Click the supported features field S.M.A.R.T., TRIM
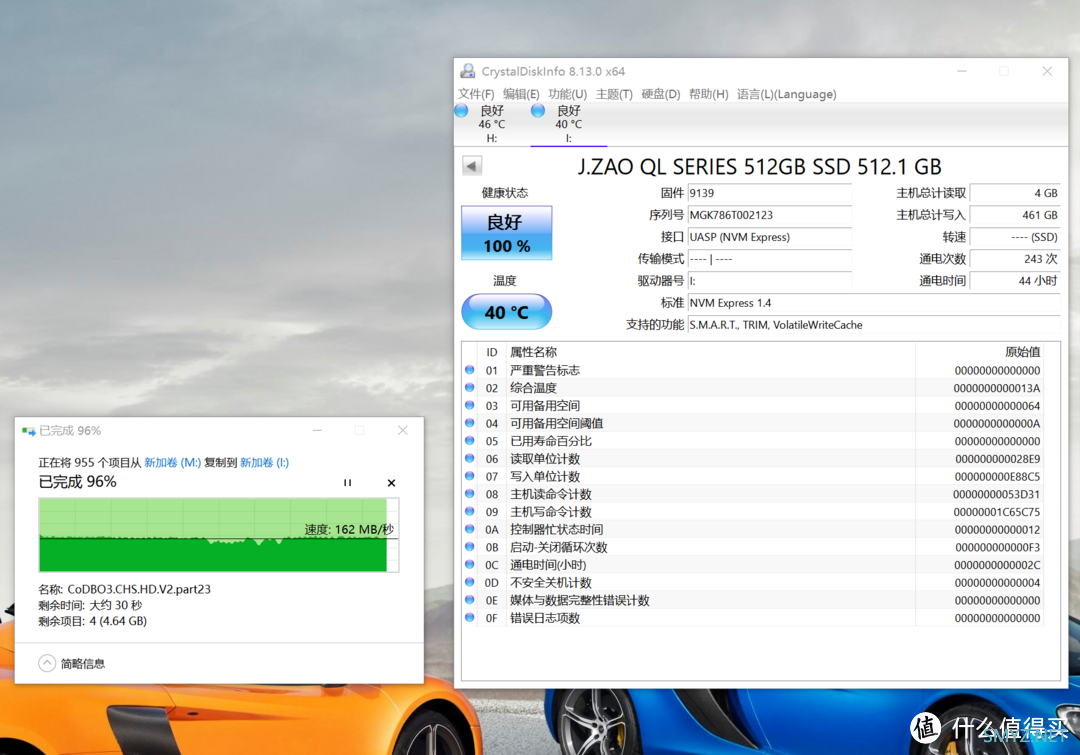The image size is (1080, 755). tap(873, 325)
